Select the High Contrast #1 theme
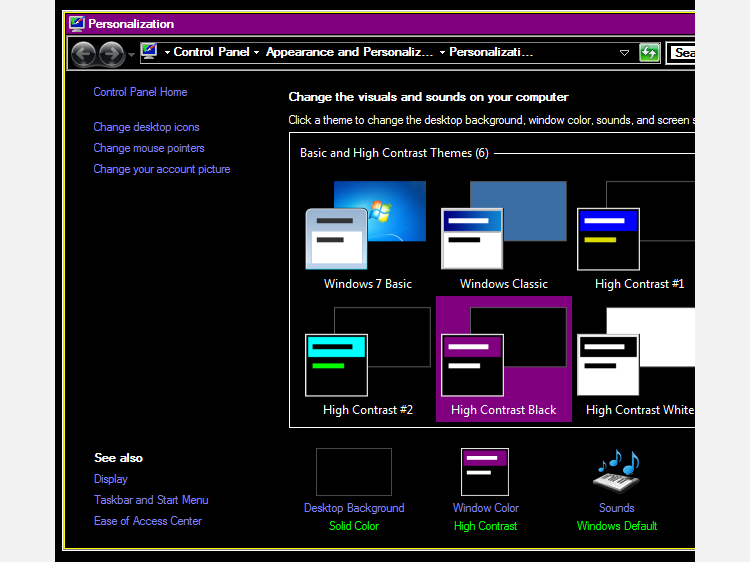750x562 pixels. 636,235
